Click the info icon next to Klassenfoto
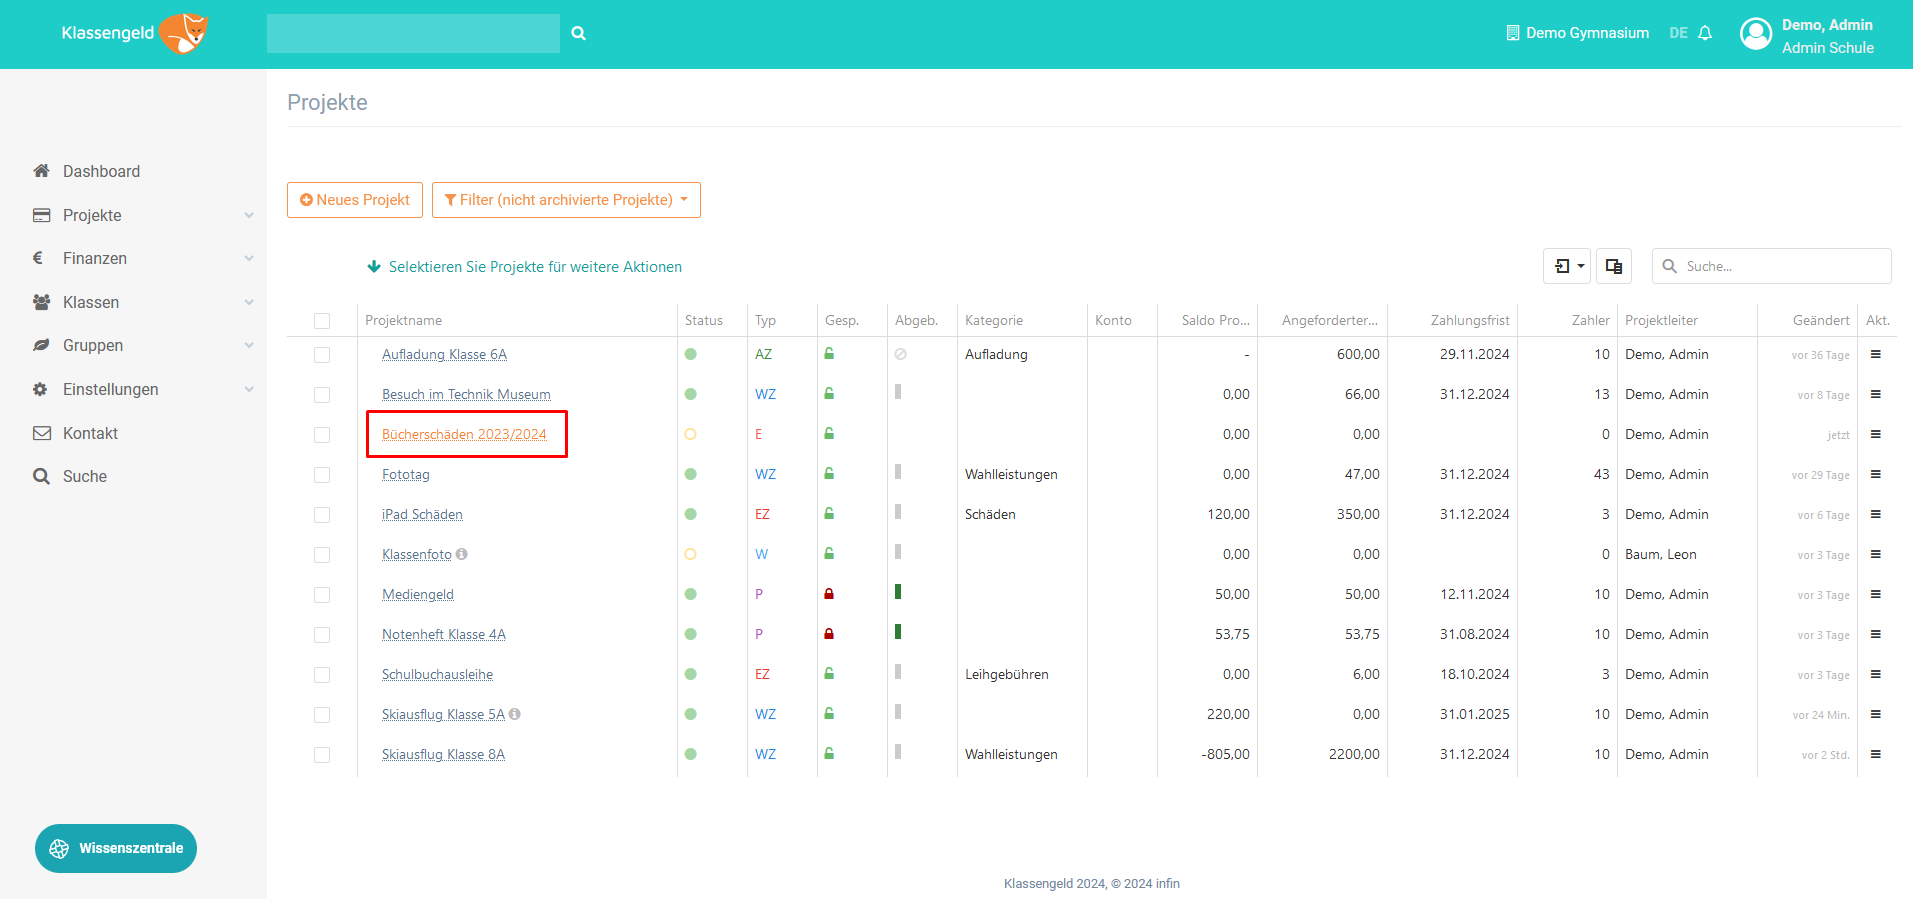The height and width of the screenshot is (899, 1913). tap(461, 554)
